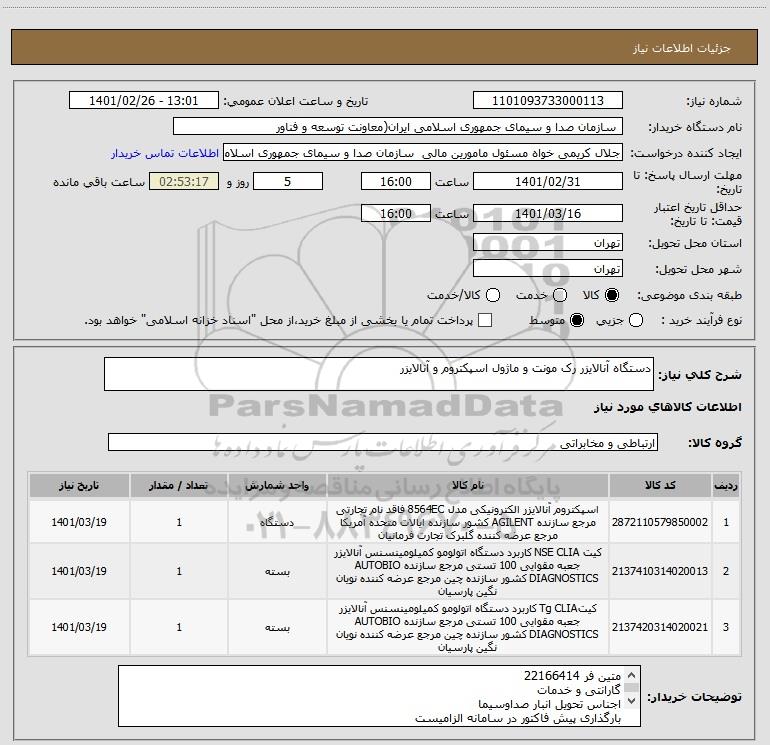Click ردیف column header
Image resolution: width=770 pixels, height=745 pixels.
[726, 485]
